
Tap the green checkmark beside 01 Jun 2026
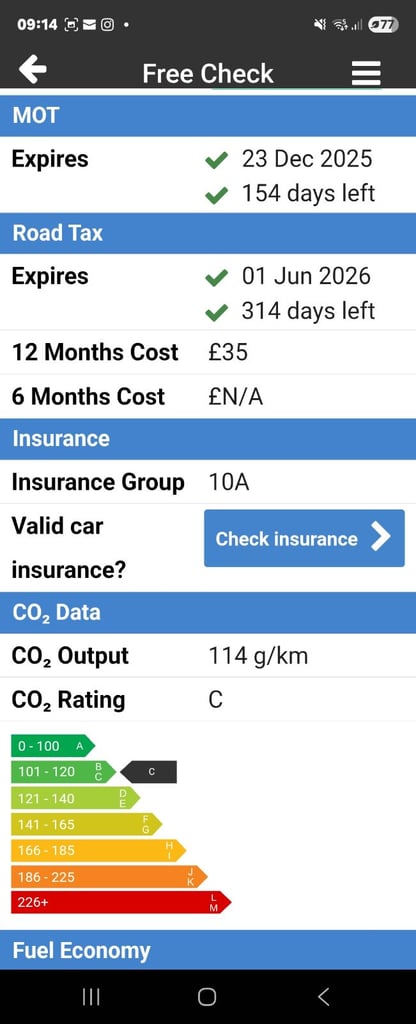(x=216, y=277)
